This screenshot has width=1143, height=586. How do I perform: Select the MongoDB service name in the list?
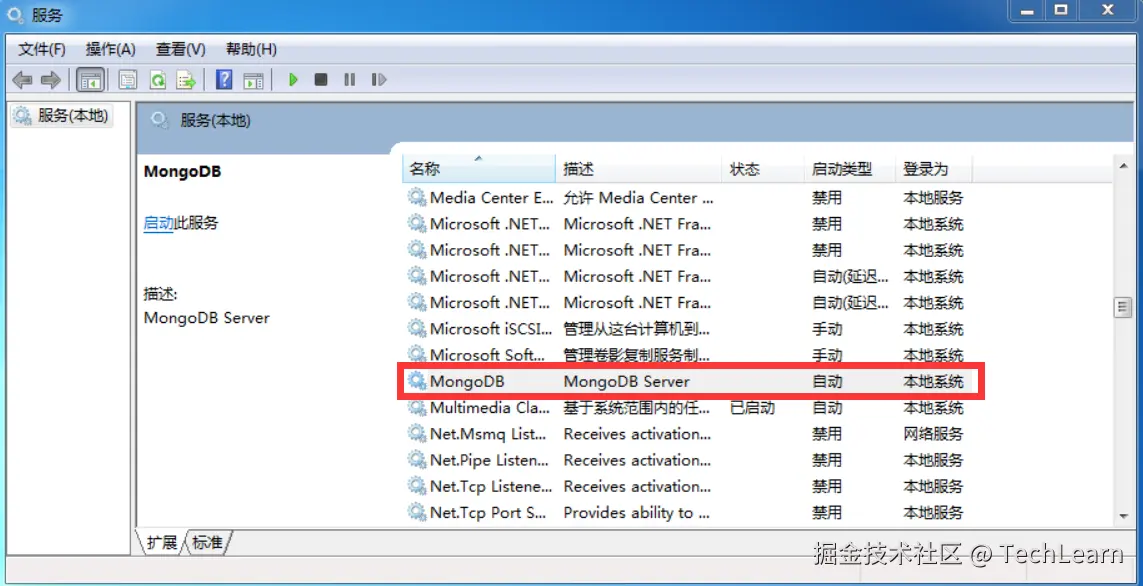tap(467, 381)
